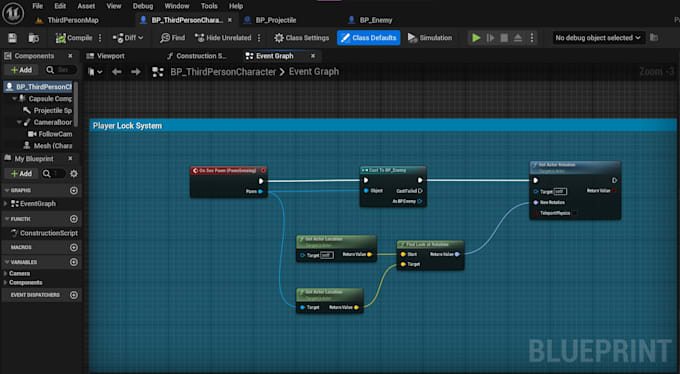680x374 pixels.
Task: Add a new function with the plus icon
Action: pyautogui.click(x=74, y=219)
